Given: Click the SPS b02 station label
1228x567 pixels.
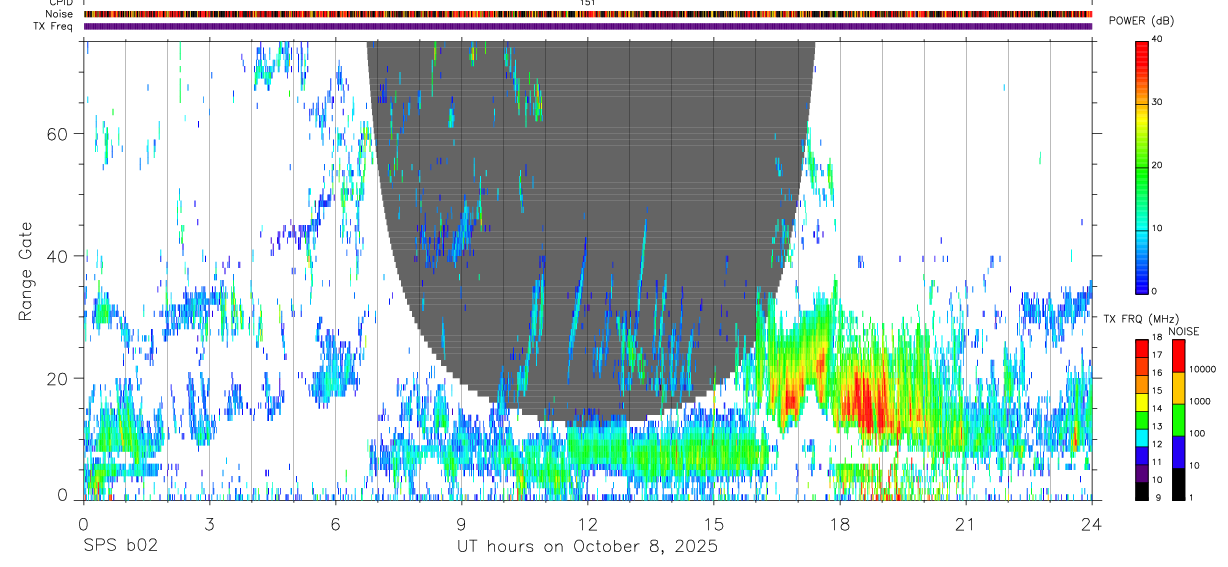Looking at the screenshot, I should 119,547.
